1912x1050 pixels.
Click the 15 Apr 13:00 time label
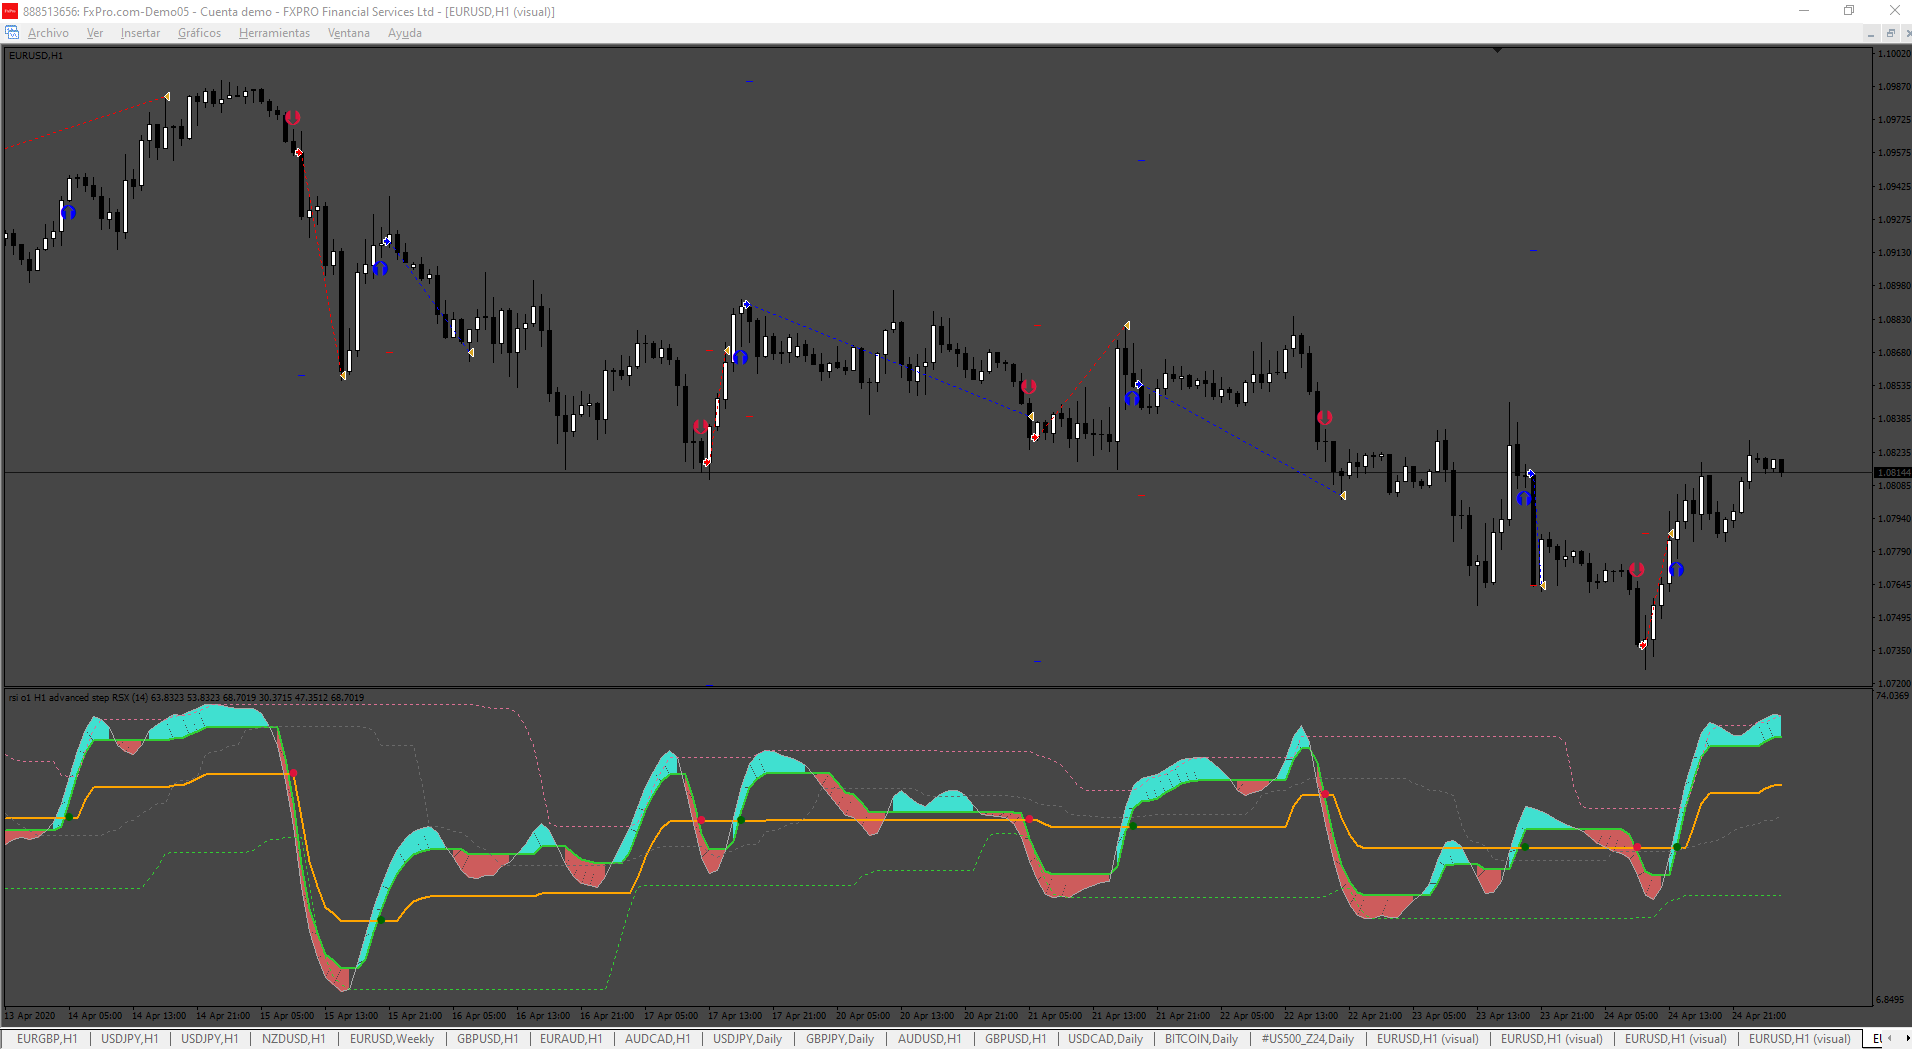(351, 1016)
